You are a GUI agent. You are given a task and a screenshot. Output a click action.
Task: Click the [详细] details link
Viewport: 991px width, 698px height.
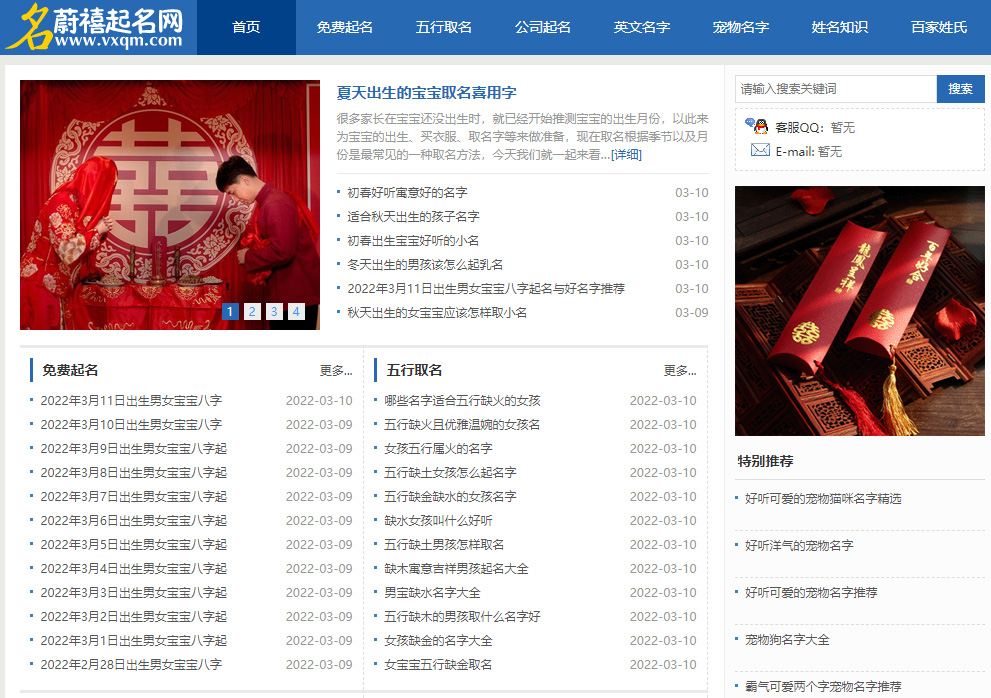(626, 154)
